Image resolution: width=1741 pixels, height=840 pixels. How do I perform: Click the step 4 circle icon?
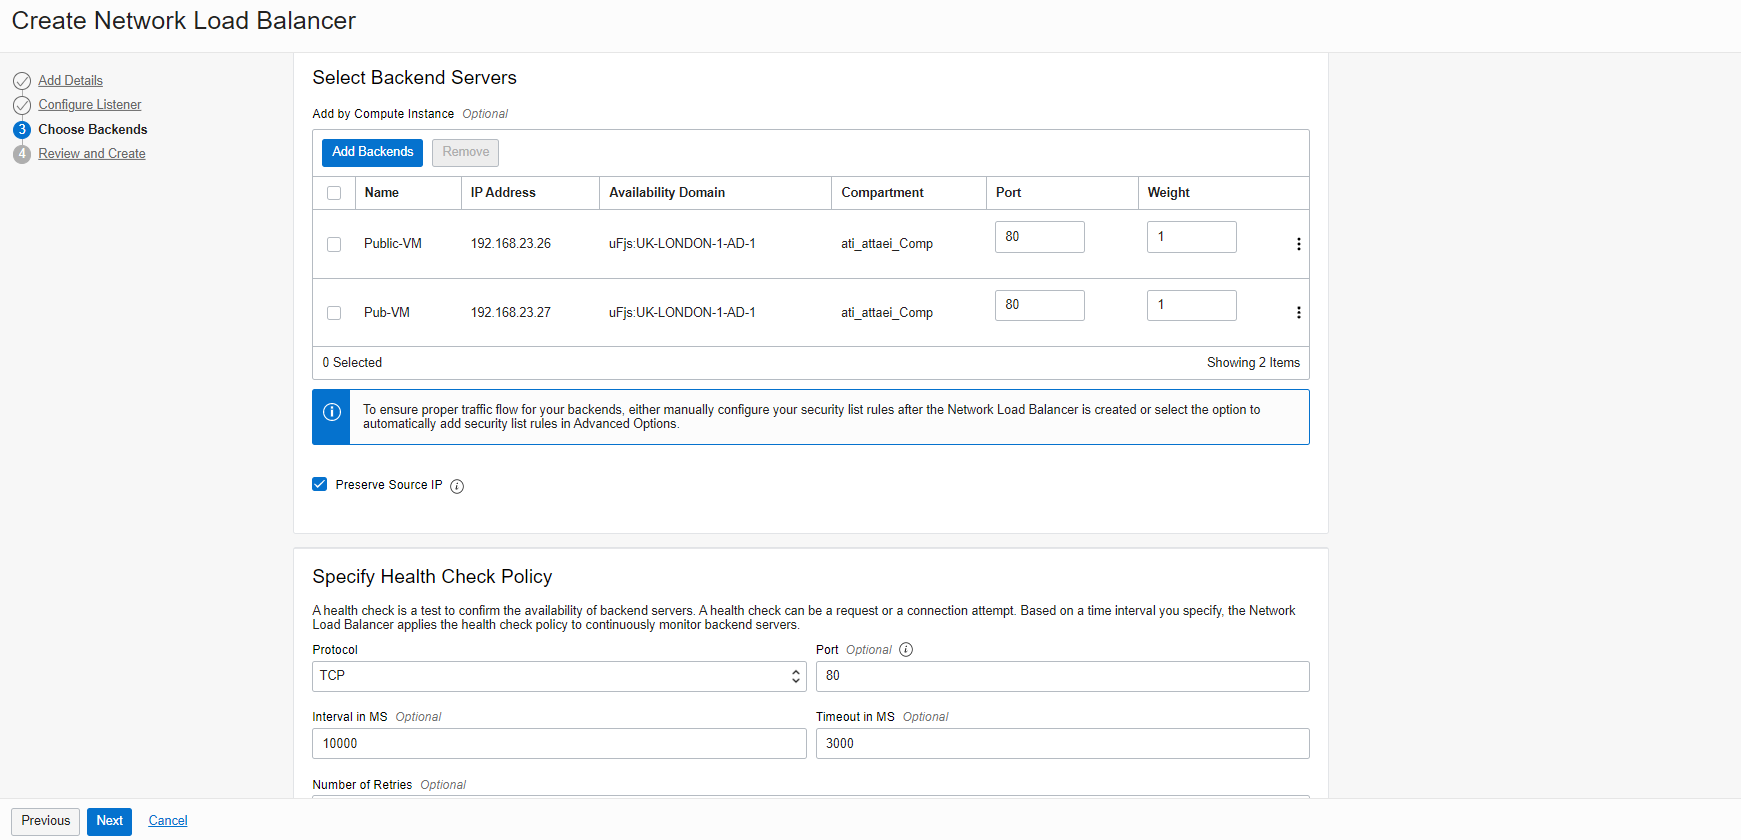pyautogui.click(x=22, y=154)
